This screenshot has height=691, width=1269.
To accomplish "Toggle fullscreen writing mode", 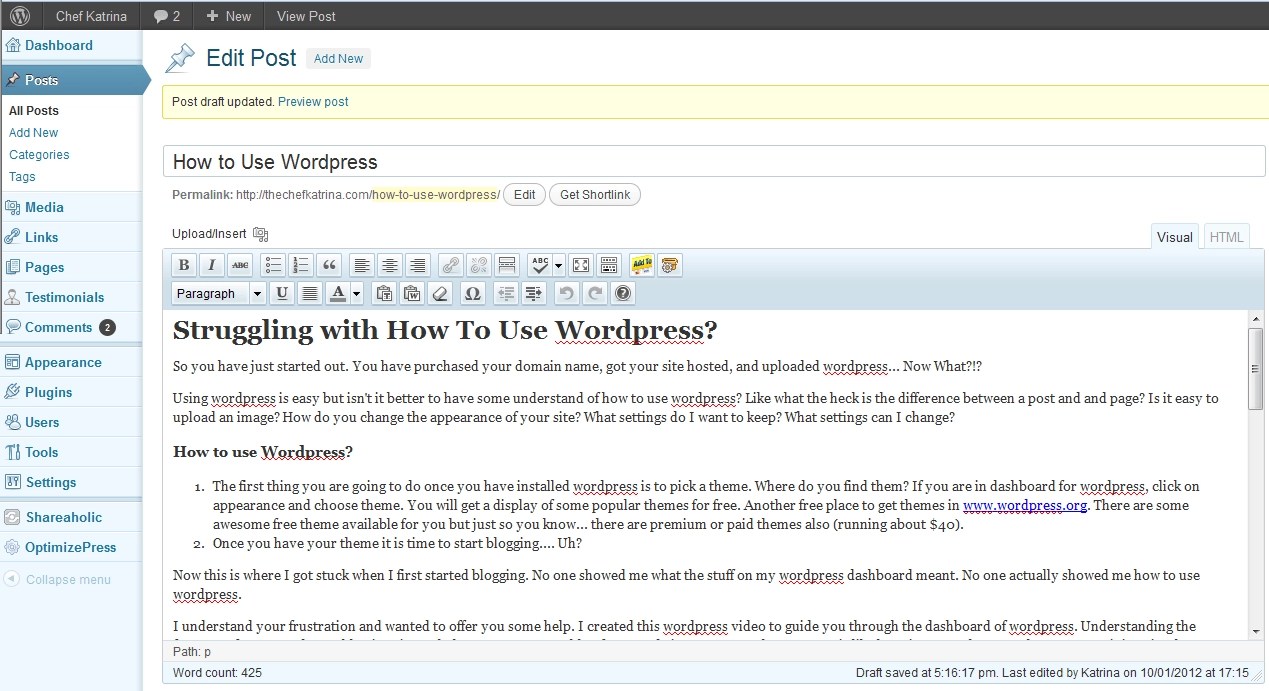I will 581,265.
